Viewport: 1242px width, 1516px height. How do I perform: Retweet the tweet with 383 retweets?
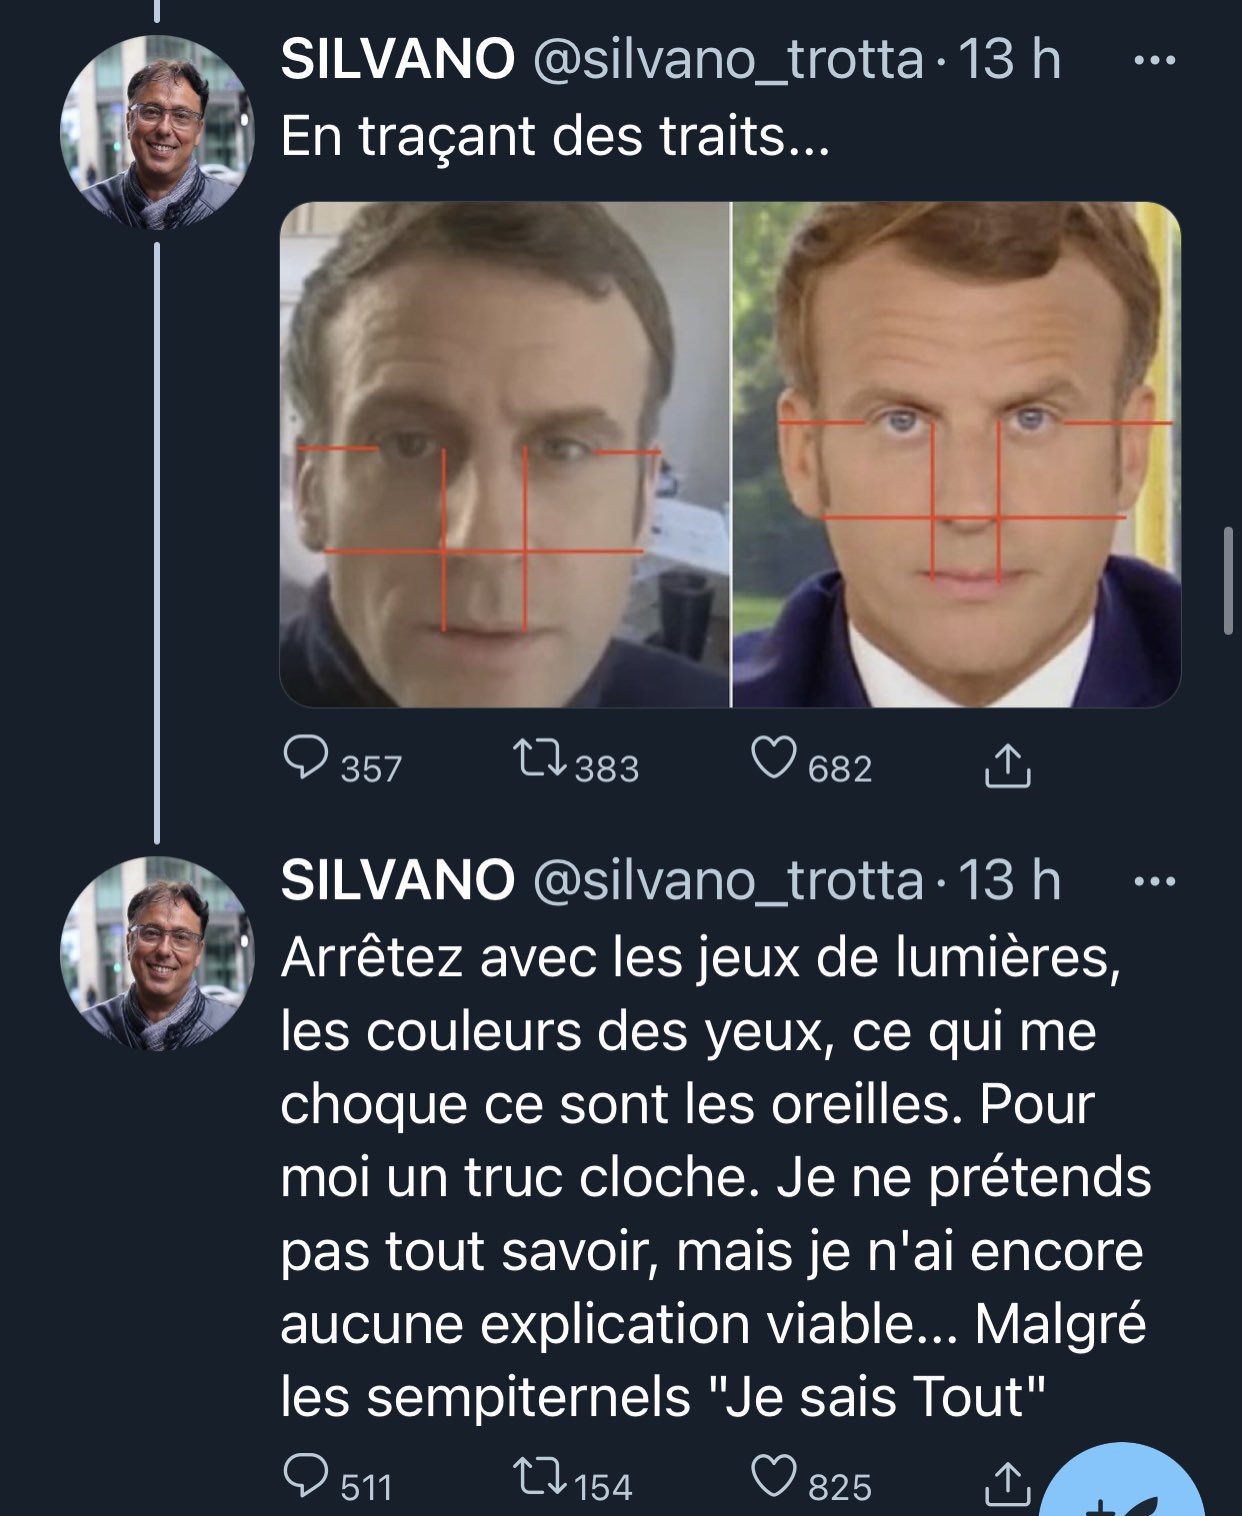click(540, 760)
